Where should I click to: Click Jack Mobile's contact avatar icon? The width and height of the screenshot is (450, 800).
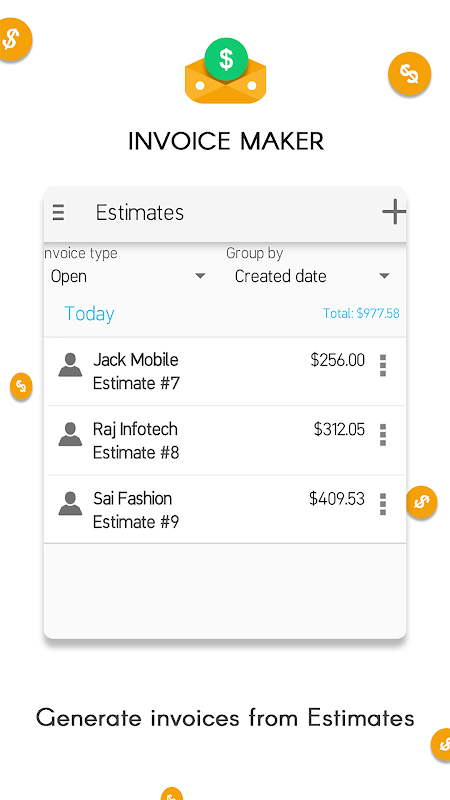(x=70, y=365)
